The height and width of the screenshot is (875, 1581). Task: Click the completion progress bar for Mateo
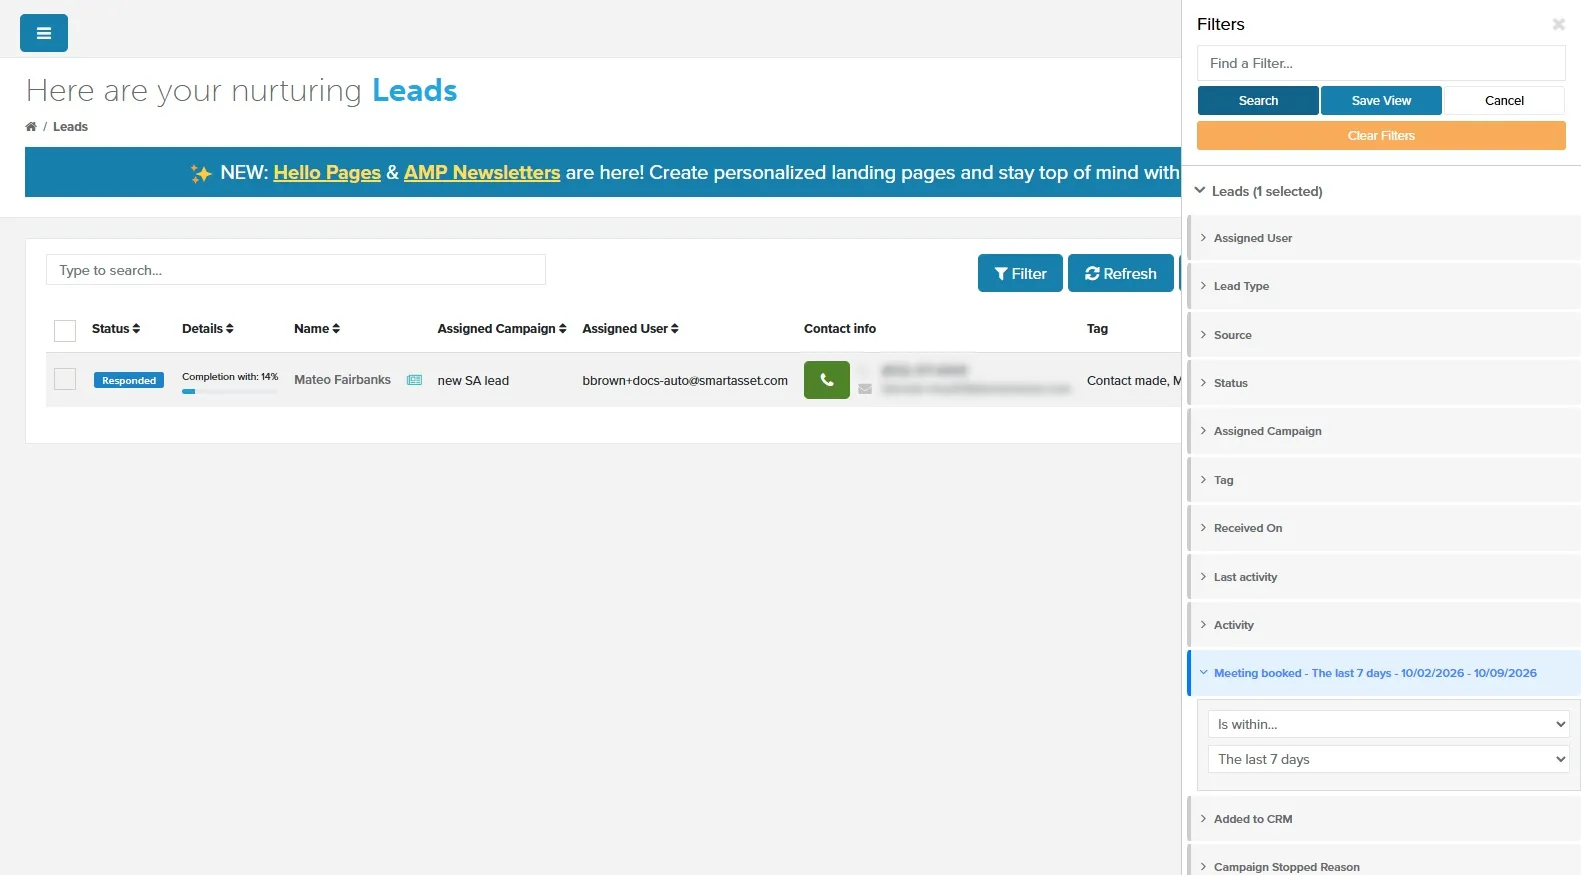229,392
